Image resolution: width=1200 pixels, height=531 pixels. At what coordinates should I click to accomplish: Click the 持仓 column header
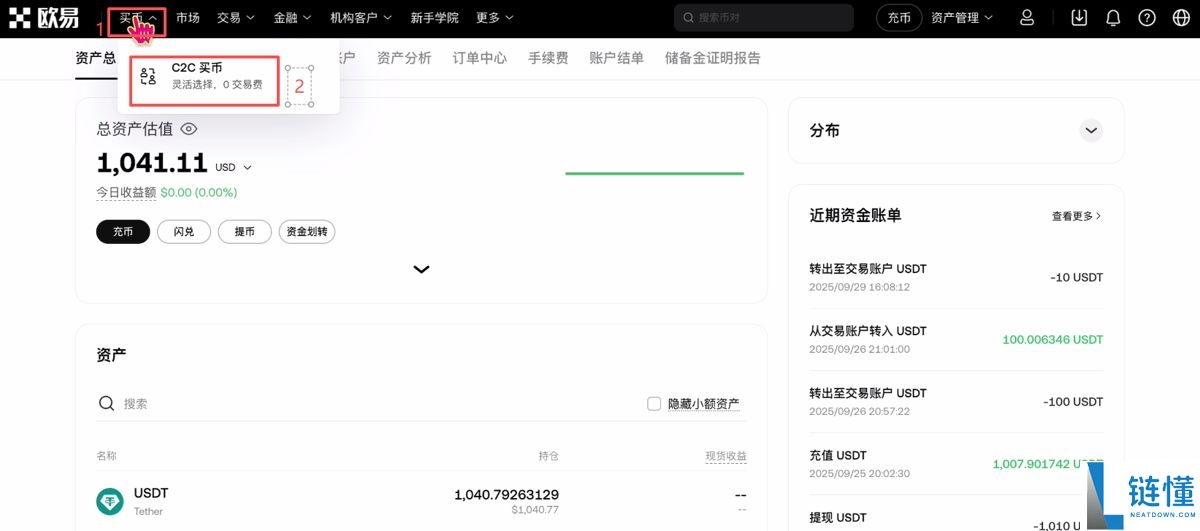(548, 456)
